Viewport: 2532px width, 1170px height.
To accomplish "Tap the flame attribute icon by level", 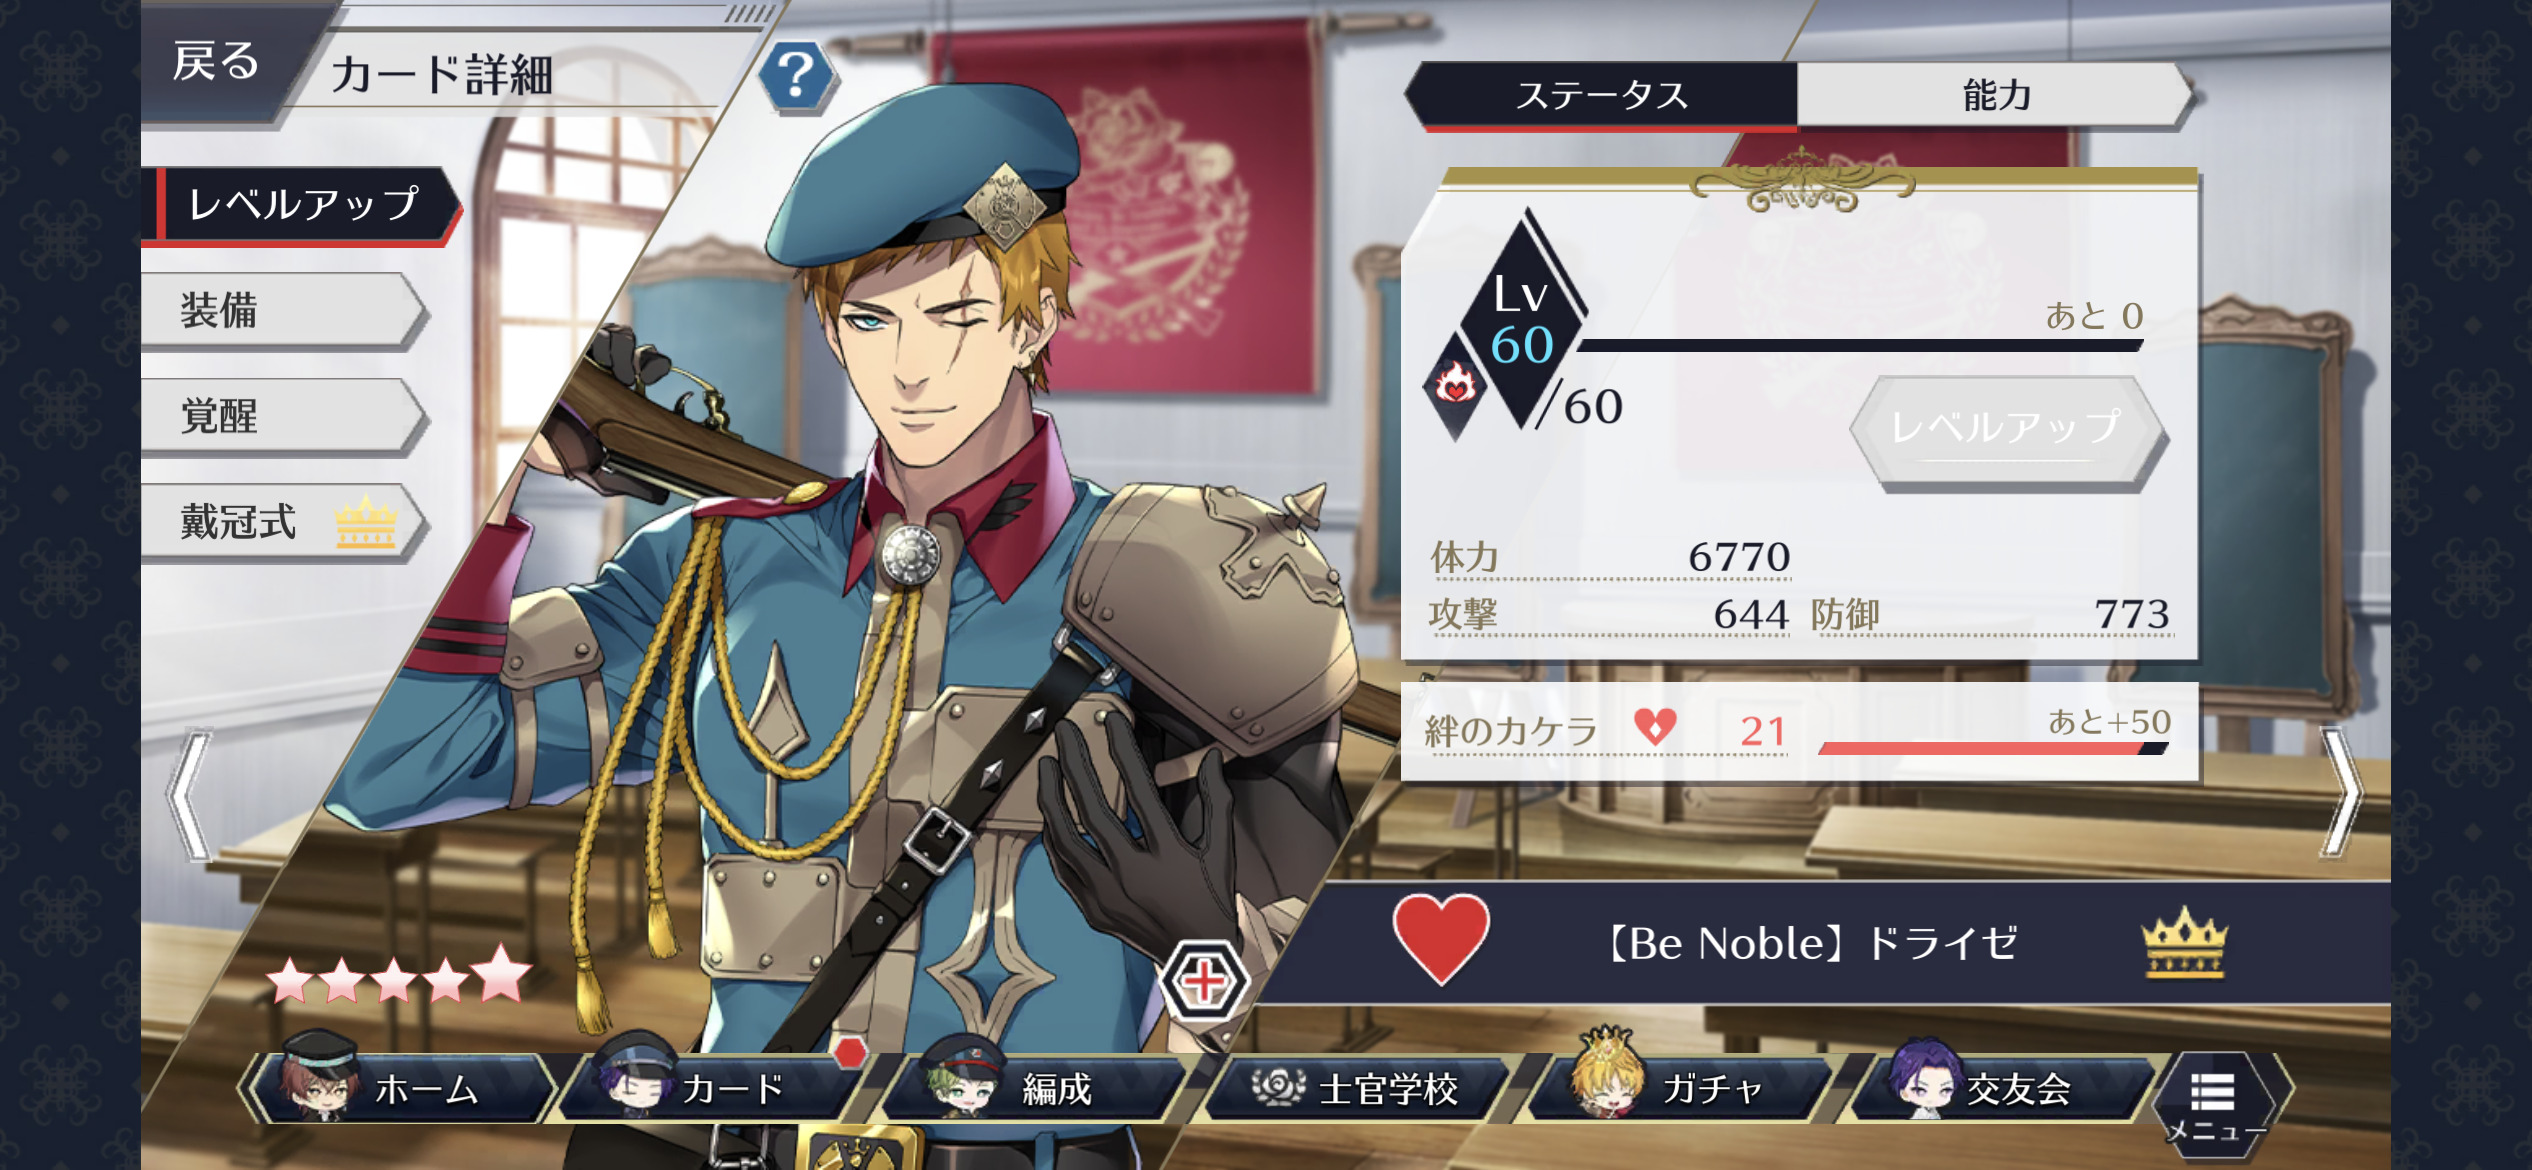I will (x=1455, y=384).
